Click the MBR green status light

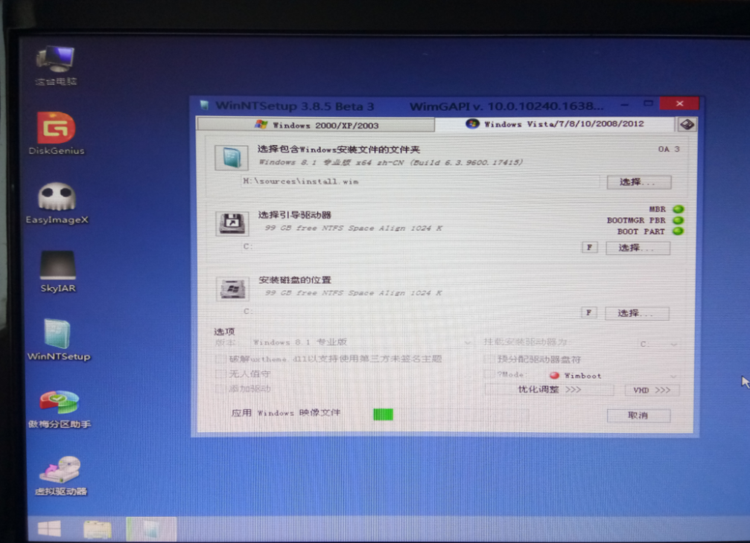(x=678, y=209)
